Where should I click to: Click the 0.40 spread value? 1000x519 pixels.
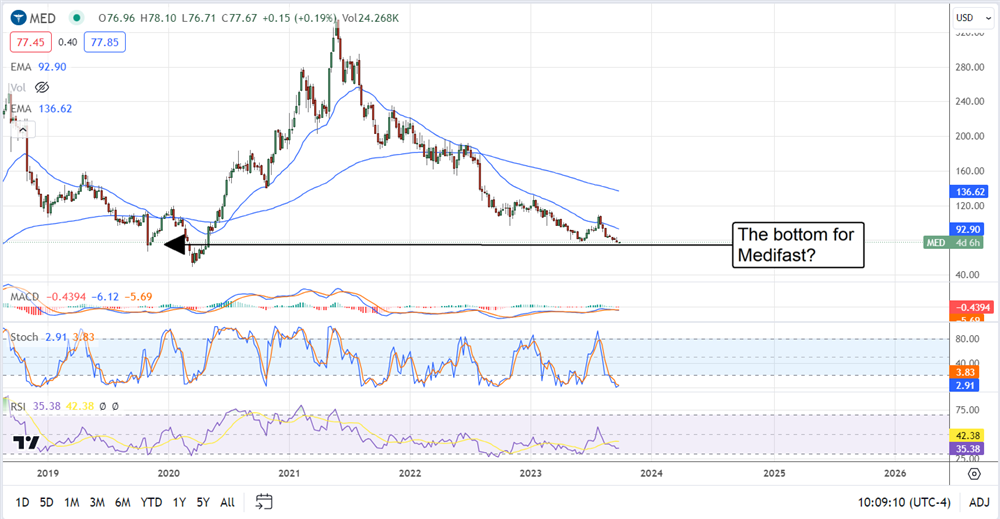point(68,42)
